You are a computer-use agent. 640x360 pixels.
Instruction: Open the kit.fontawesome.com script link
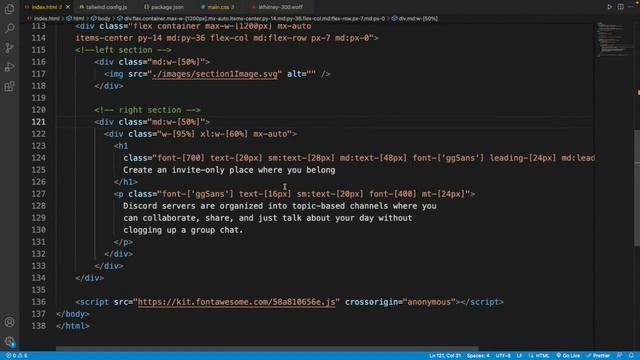pos(236,302)
